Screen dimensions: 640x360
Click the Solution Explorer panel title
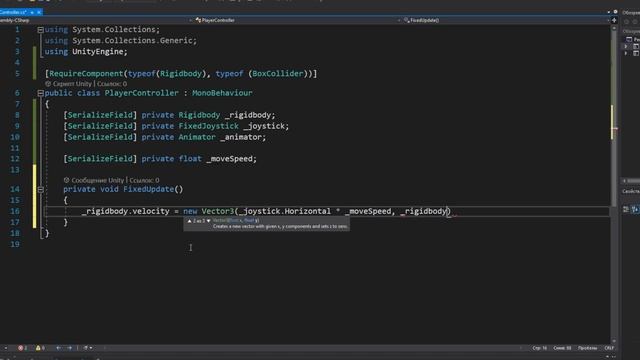631,13
